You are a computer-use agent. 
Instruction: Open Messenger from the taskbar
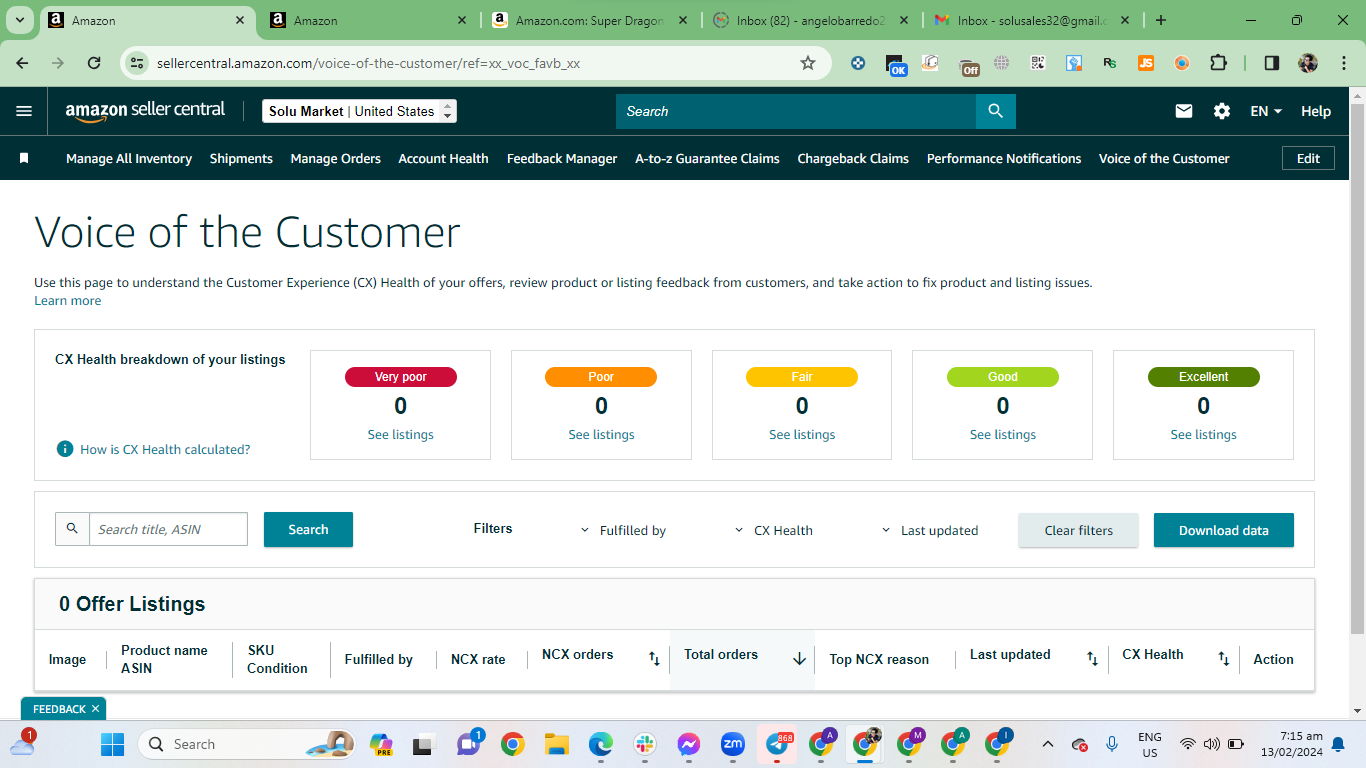(x=688, y=744)
